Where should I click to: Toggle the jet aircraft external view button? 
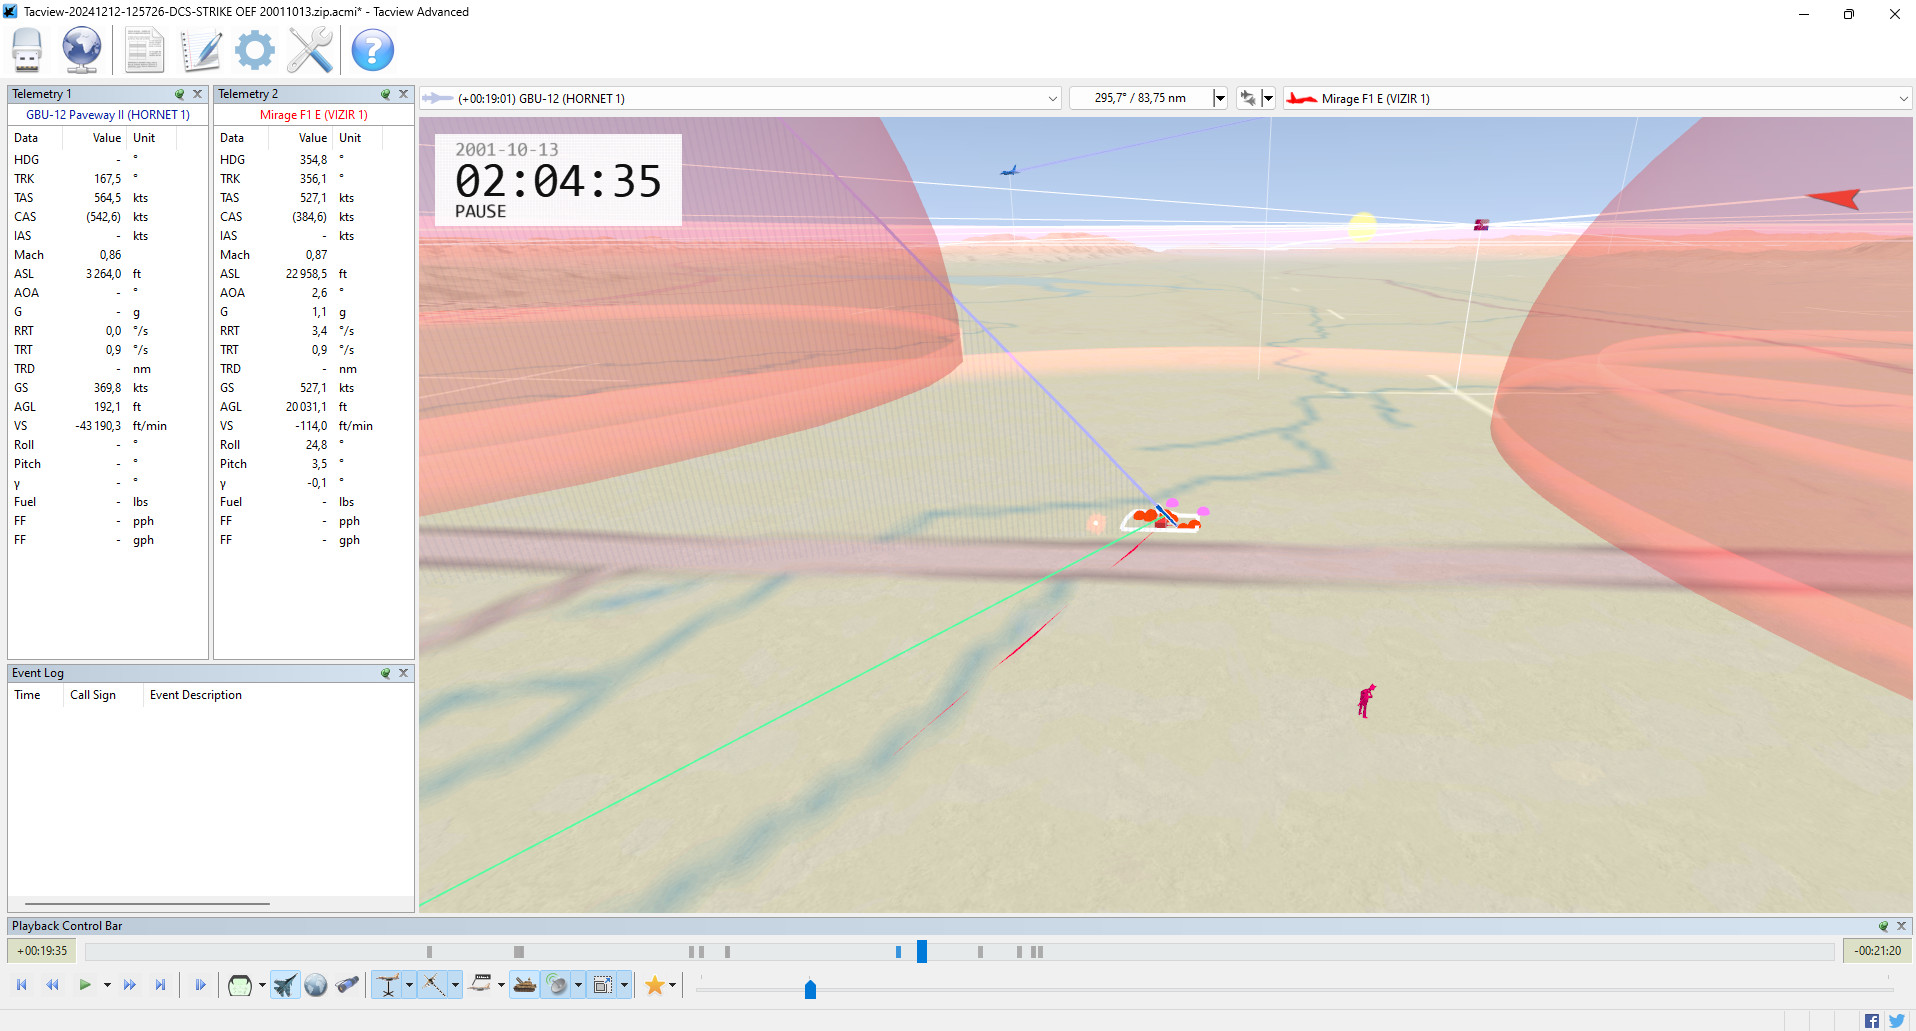pyautogui.click(x=285, y=985)
